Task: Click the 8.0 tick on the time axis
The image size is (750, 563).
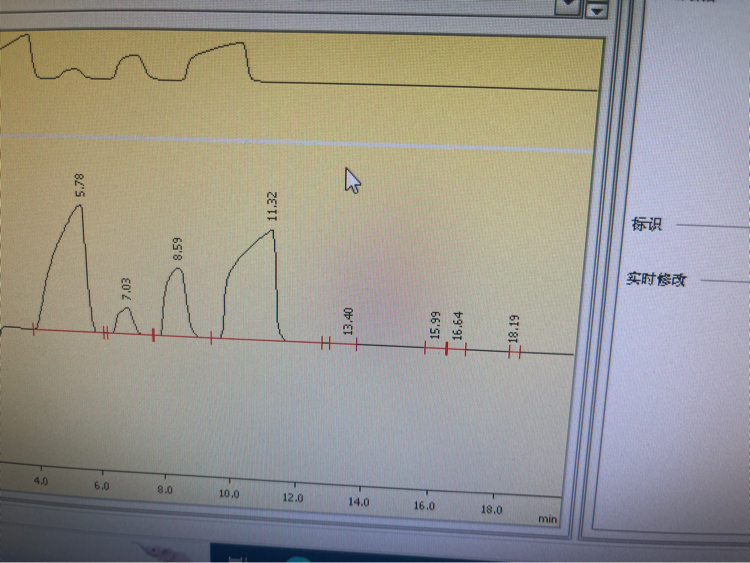Action: [165, 490]
